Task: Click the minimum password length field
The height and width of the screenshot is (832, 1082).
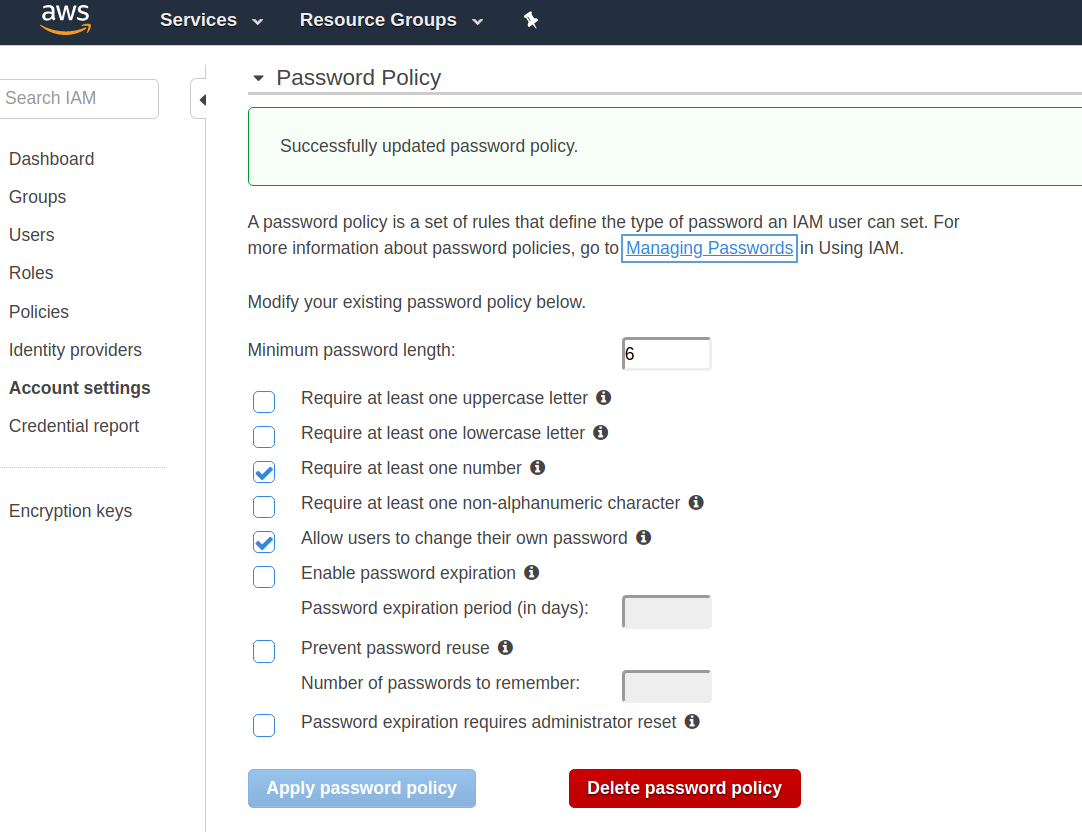Action: tap(666, 352)
